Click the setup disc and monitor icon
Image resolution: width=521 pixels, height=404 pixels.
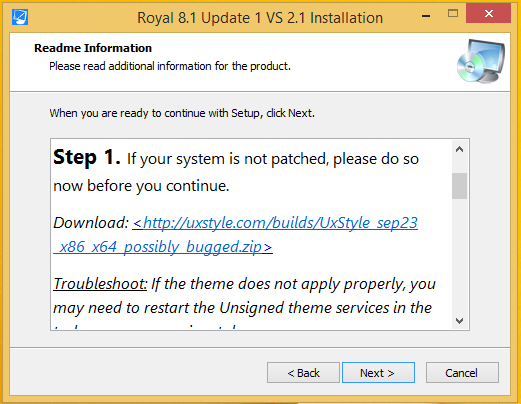481,61
